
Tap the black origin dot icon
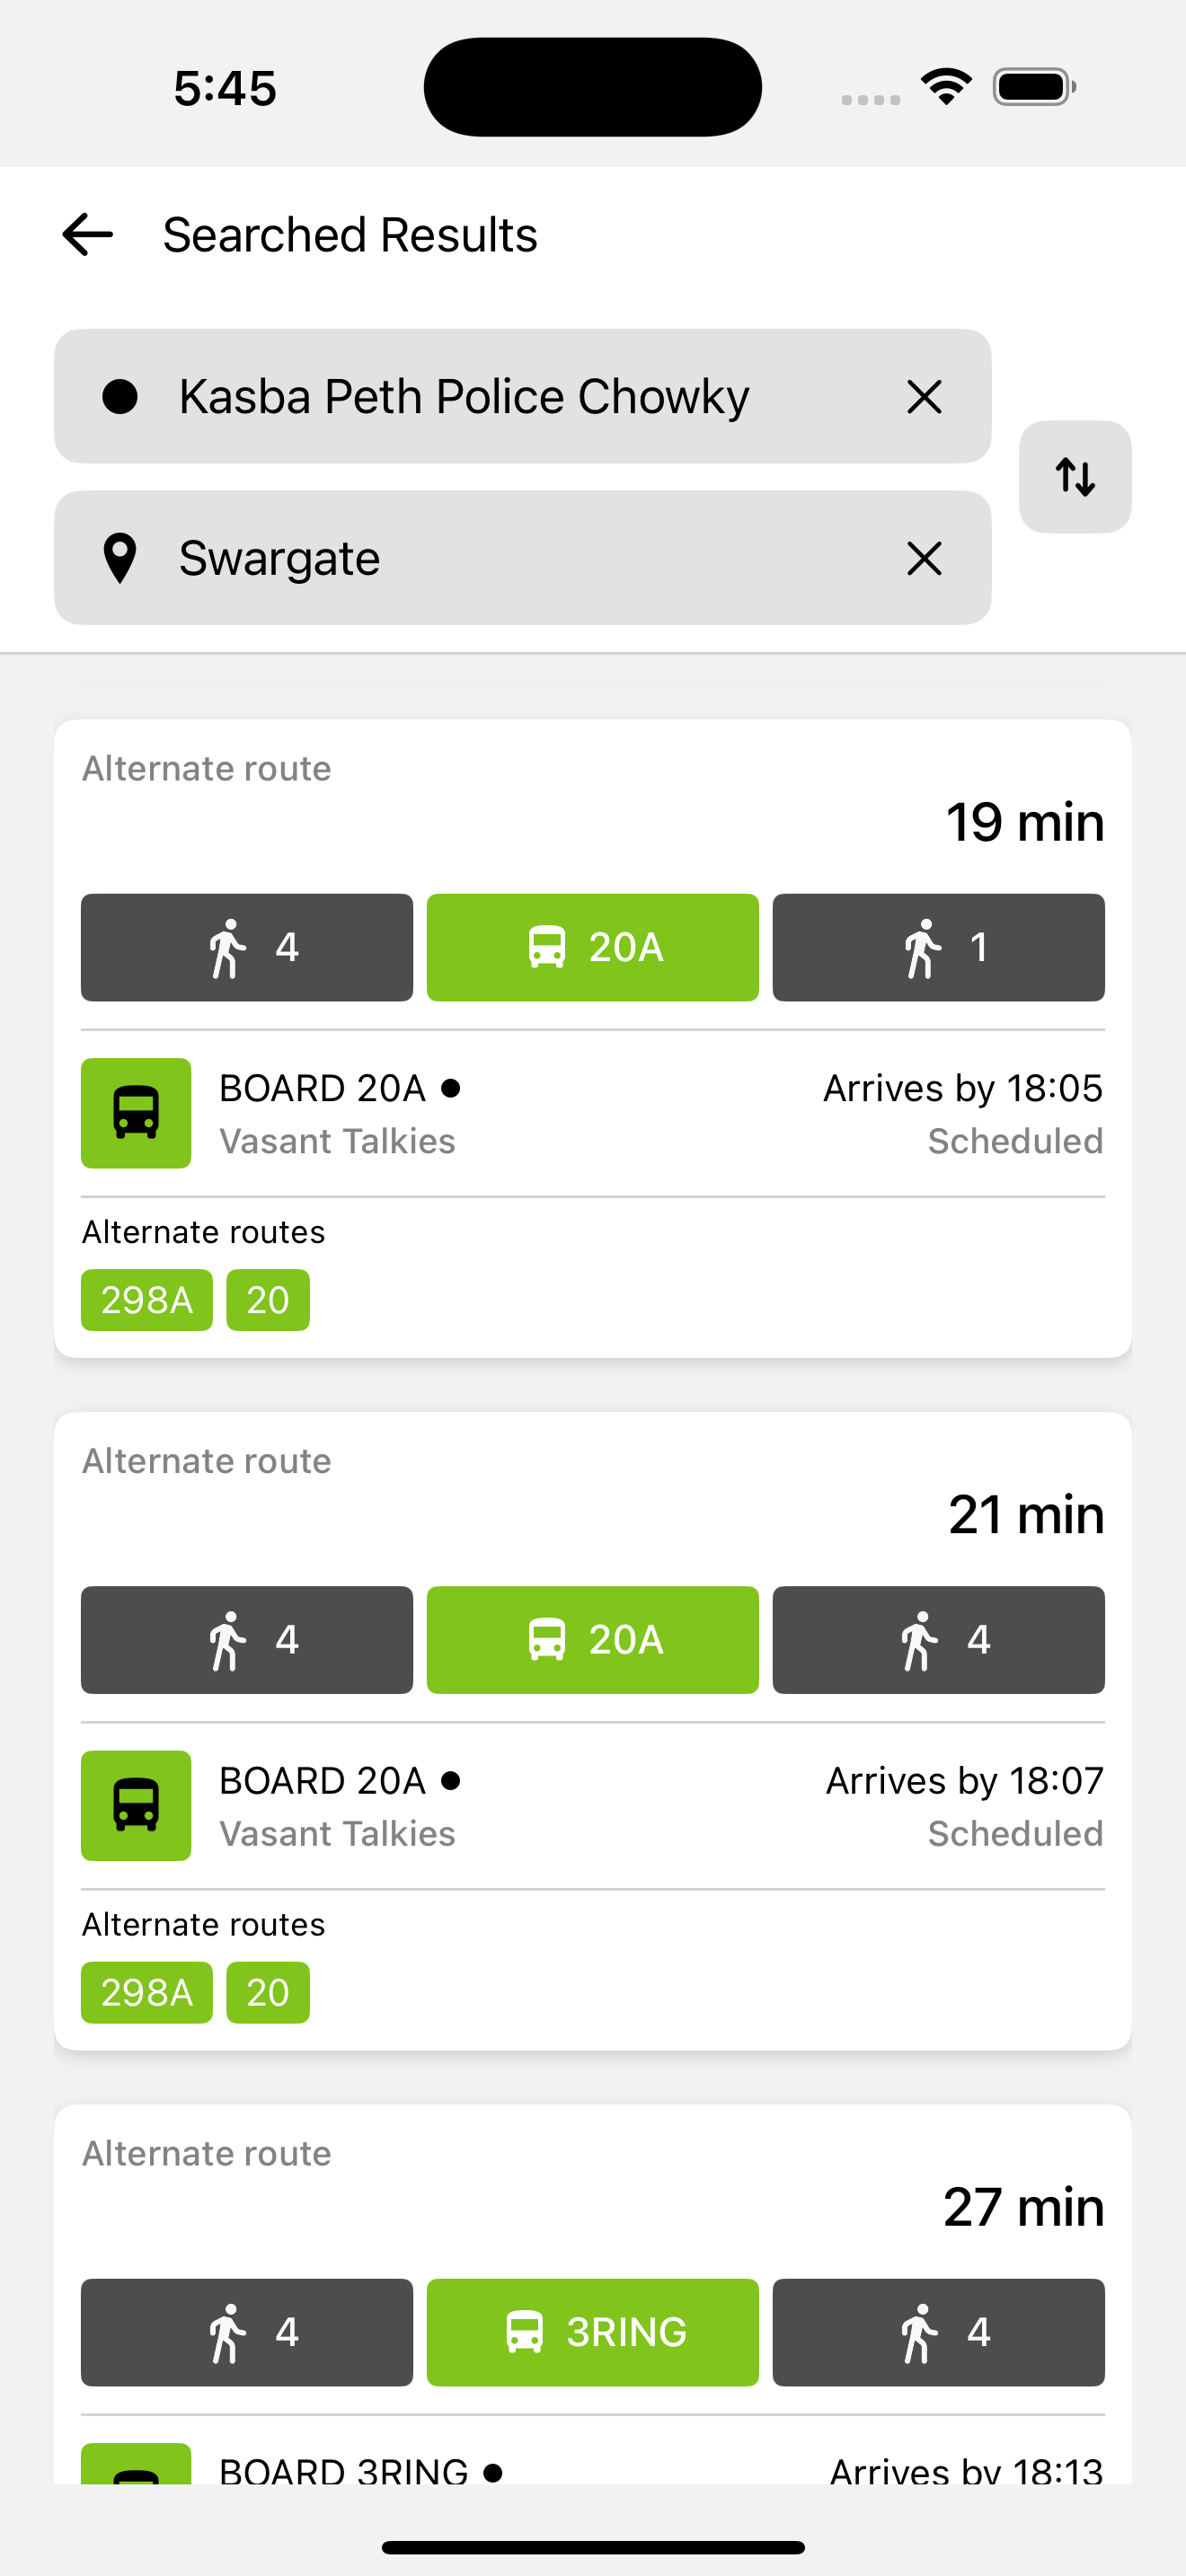click(120, 397)
